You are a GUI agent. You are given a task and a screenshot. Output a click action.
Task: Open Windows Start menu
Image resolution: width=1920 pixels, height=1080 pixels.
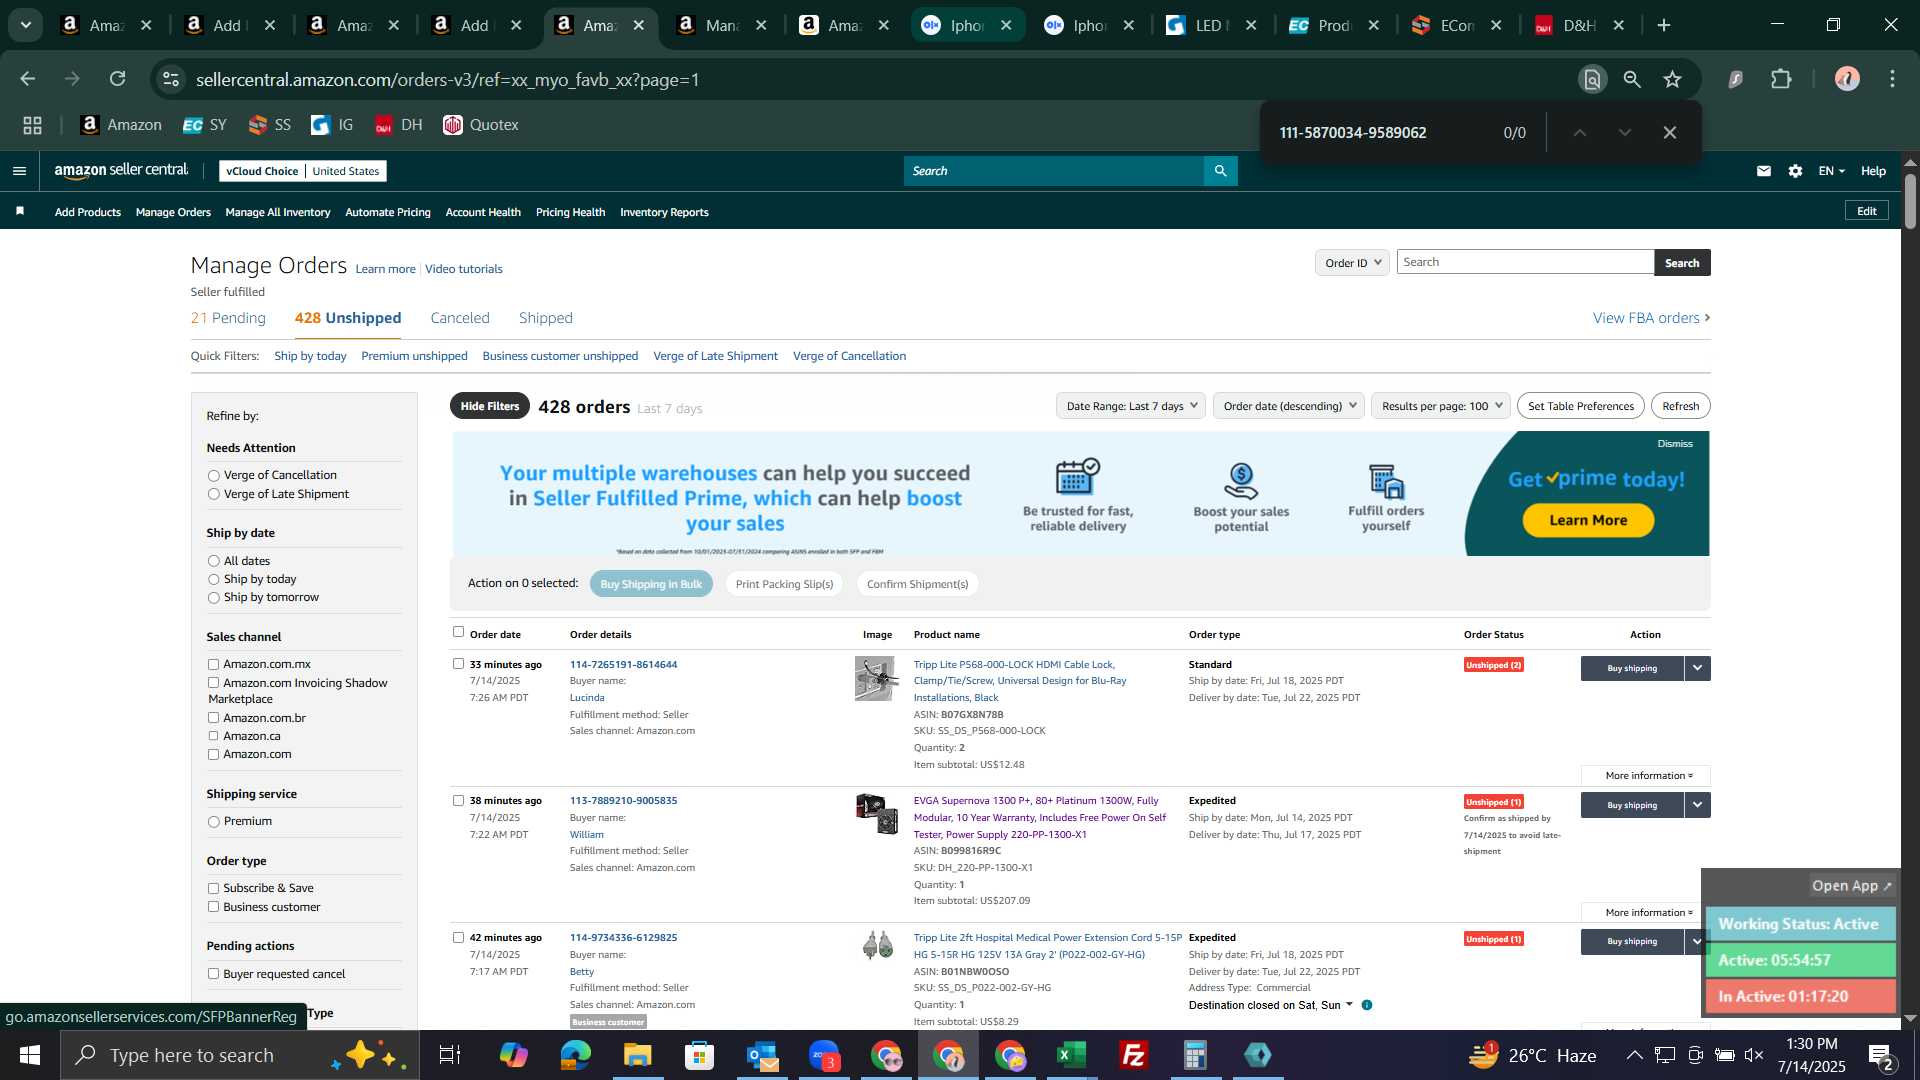29,1055
